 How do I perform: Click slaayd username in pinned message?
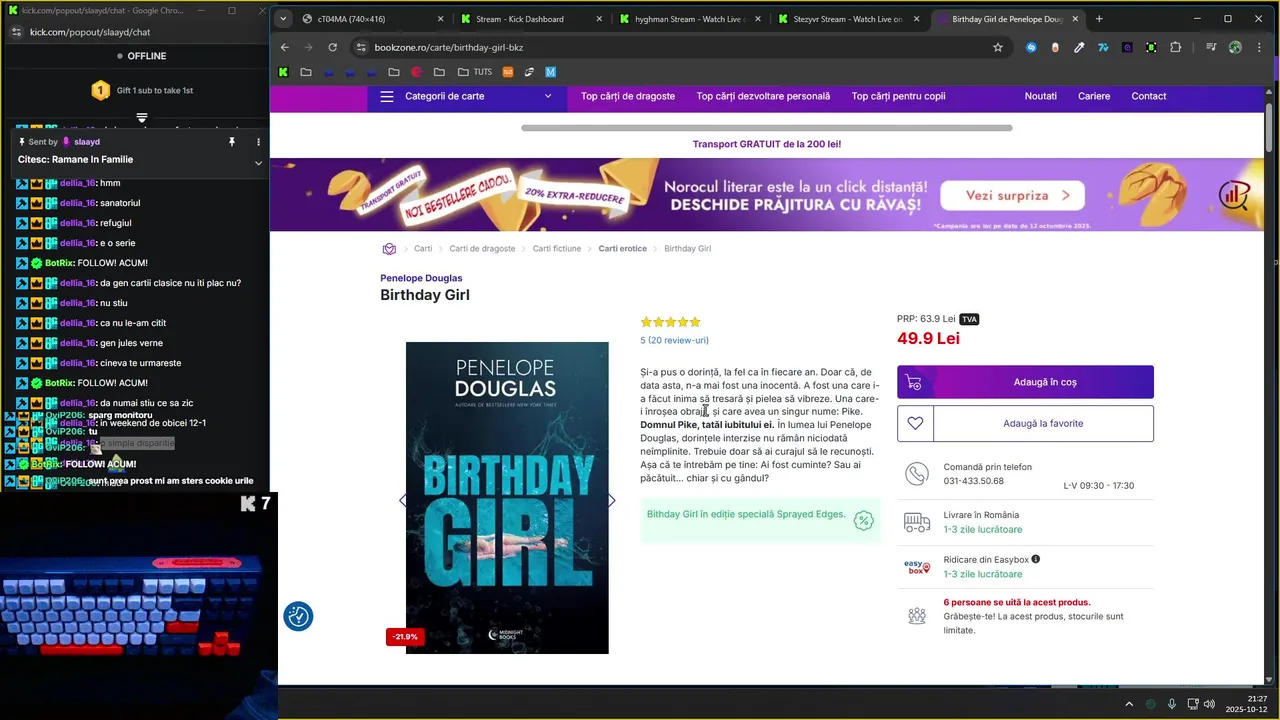pos(86,142)
